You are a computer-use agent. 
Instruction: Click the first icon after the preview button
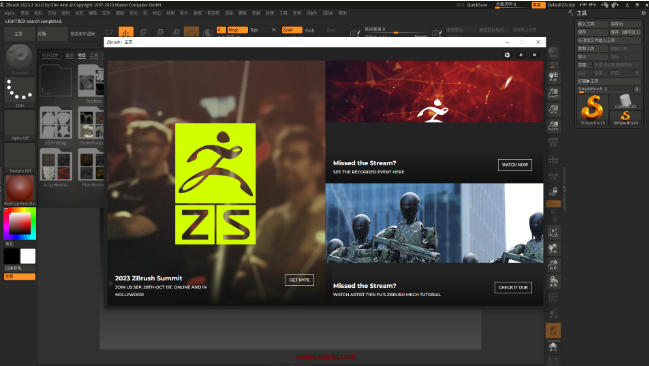click(109, 32)
